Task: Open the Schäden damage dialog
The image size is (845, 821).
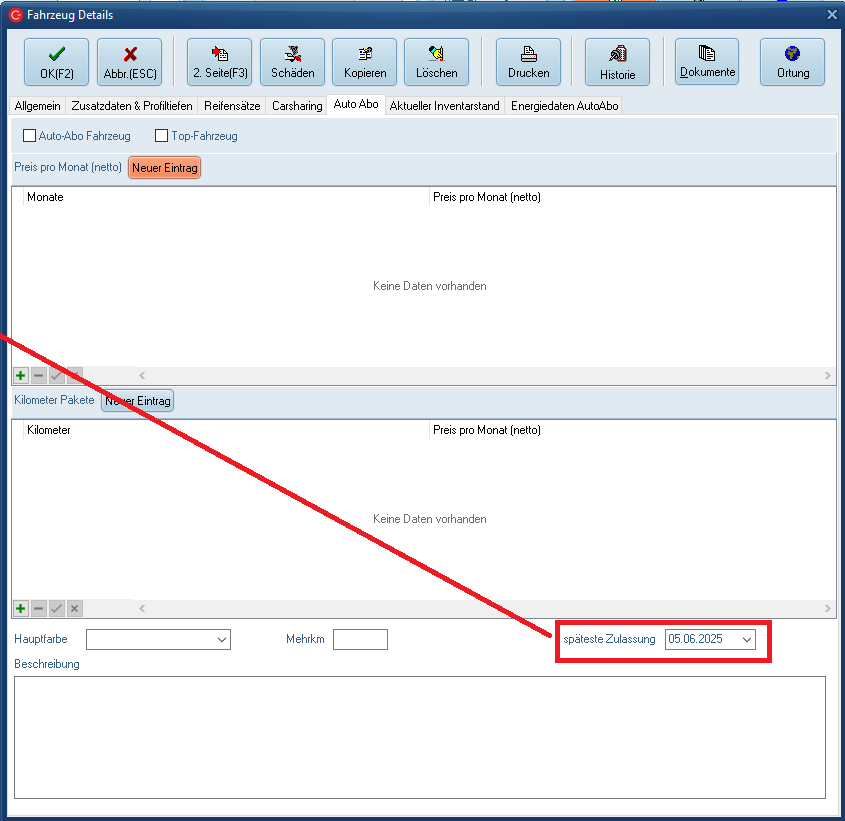Action: click(292, 62)
